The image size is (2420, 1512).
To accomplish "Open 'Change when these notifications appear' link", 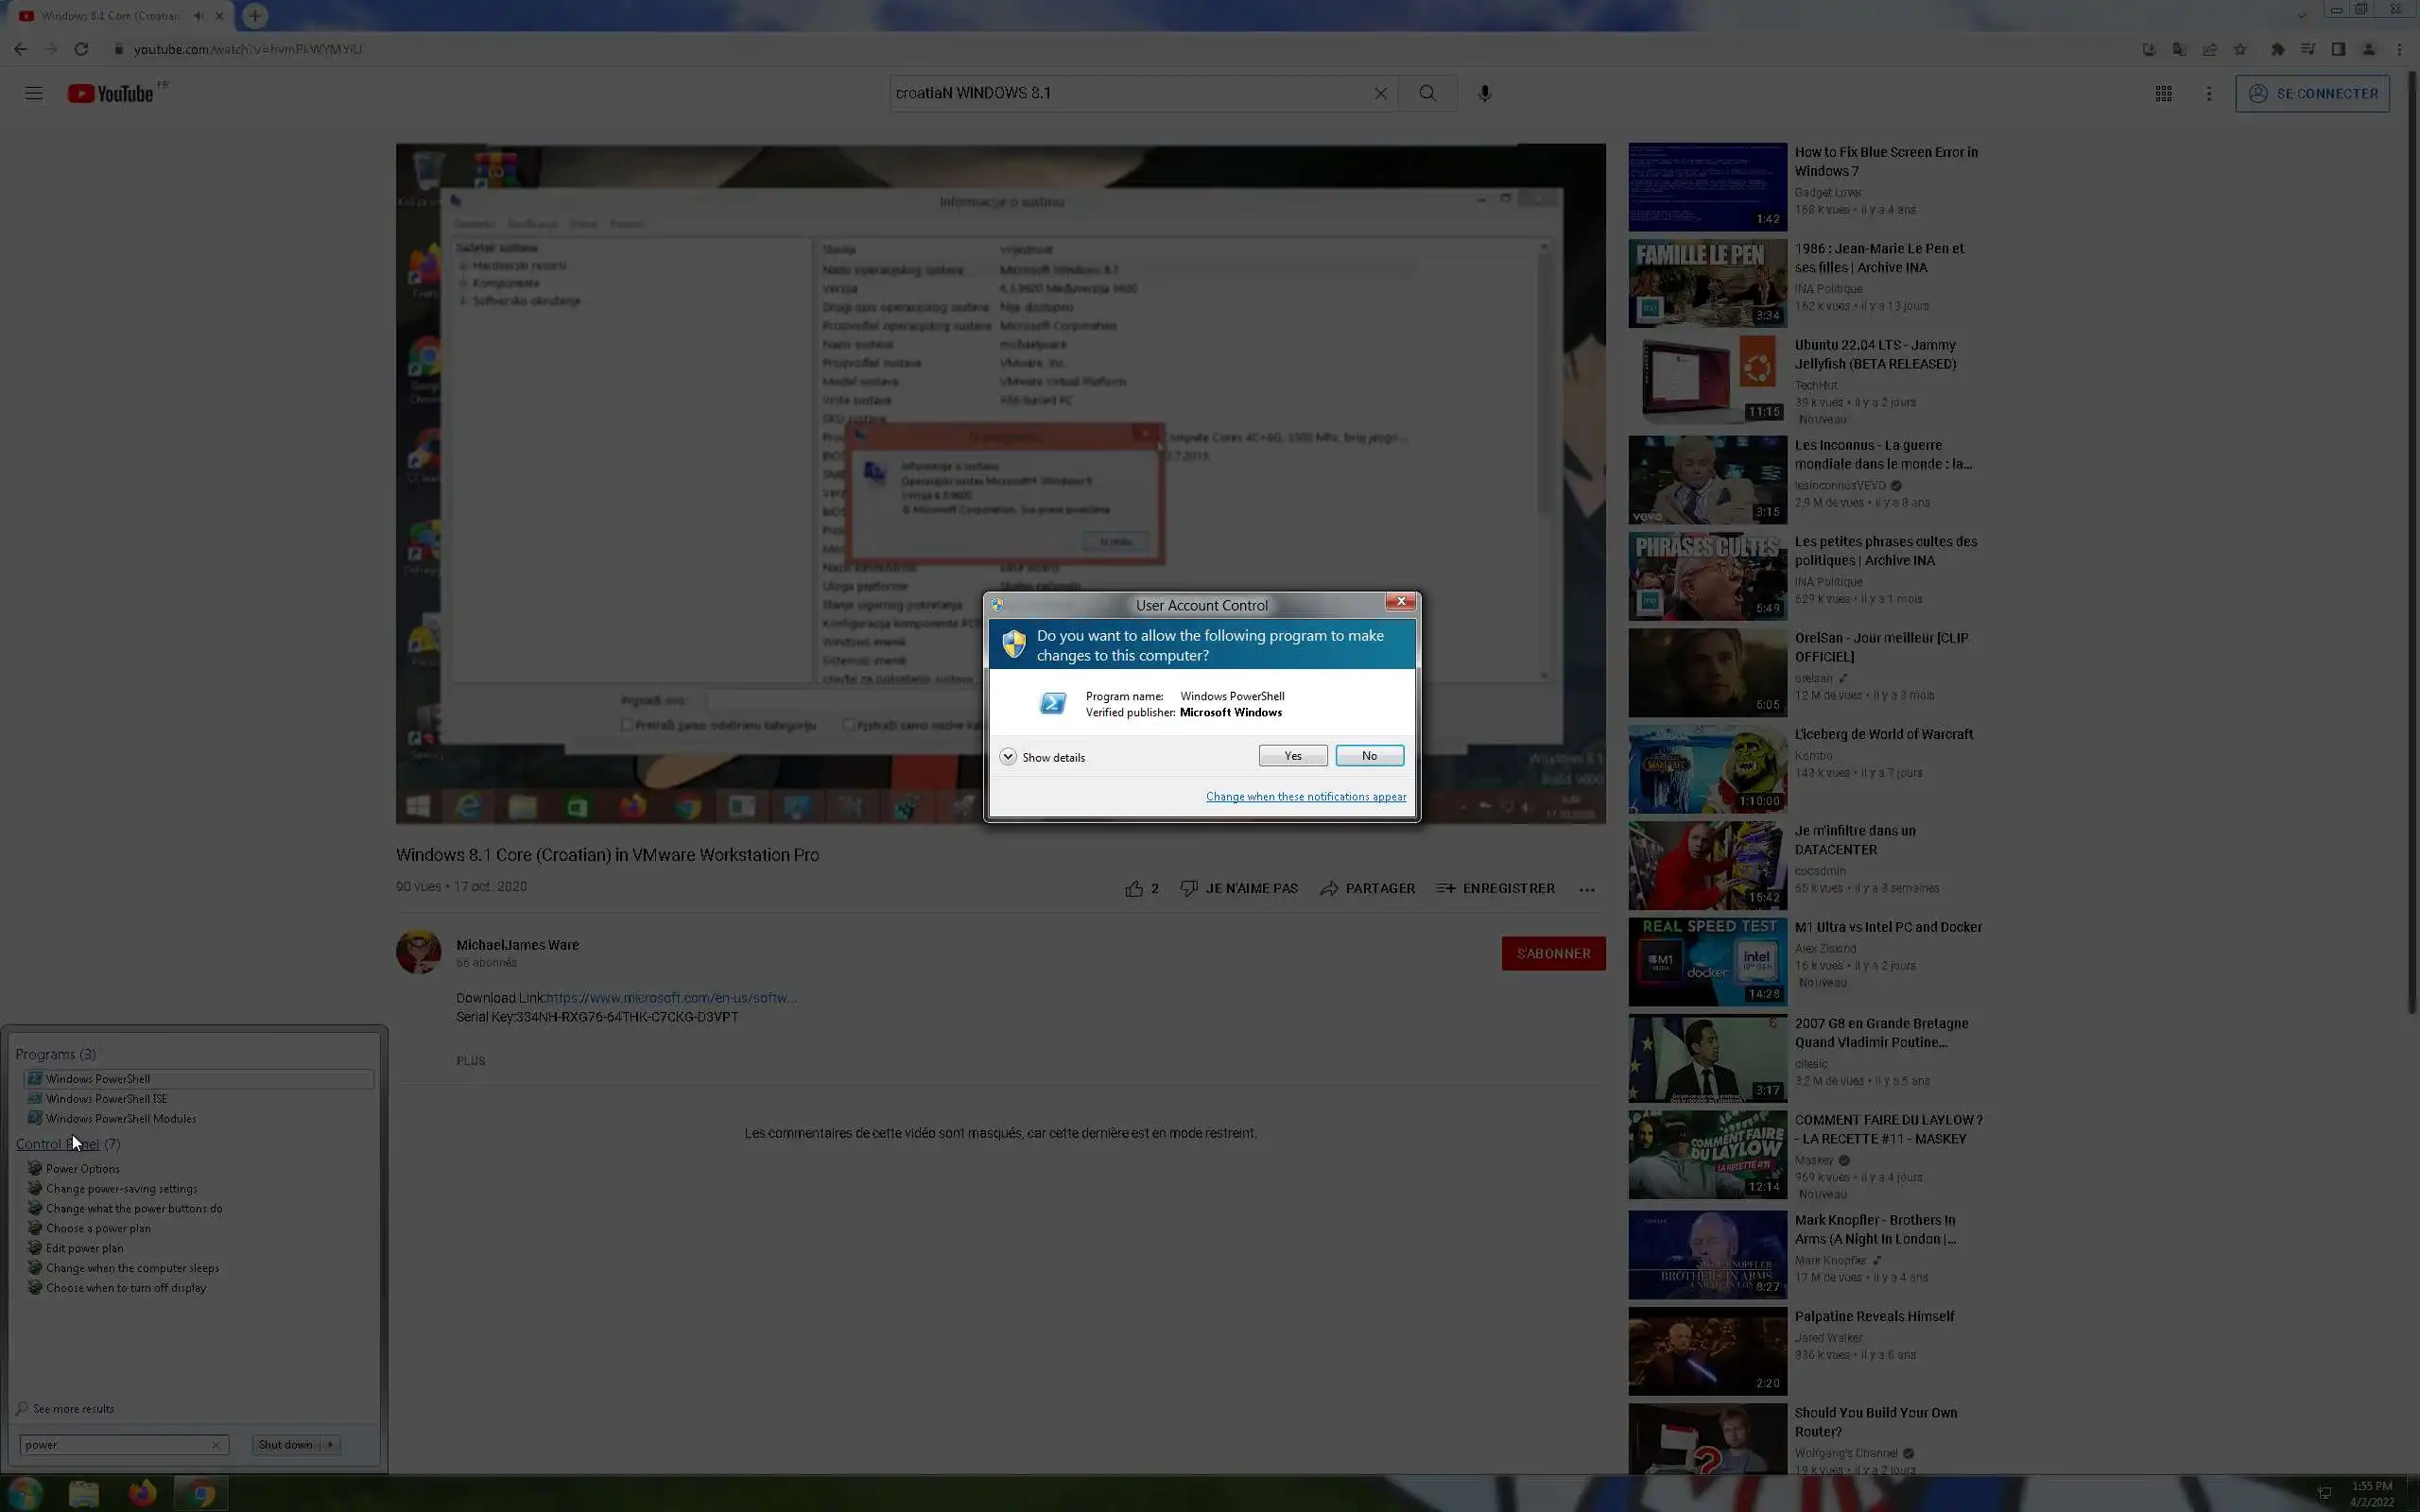I will pyautogui.click(x=1305, y=797).
